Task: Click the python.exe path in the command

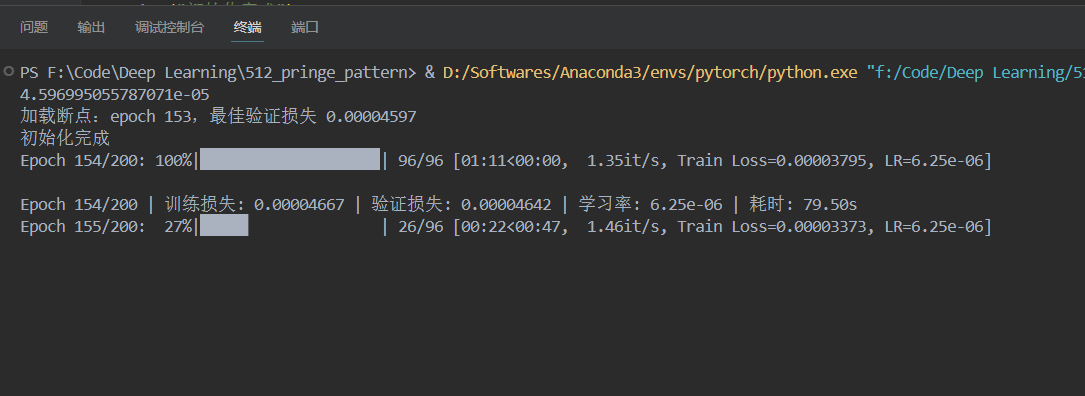Action: tap(650, 72)
